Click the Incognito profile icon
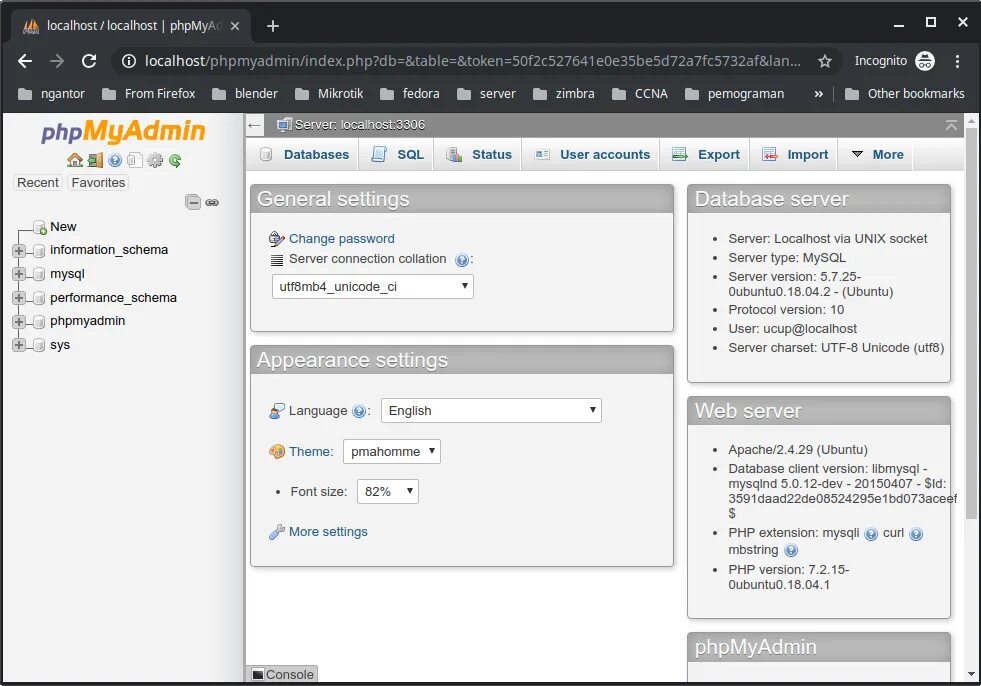This screenshot has width=981, height=686. pos(925,61)
